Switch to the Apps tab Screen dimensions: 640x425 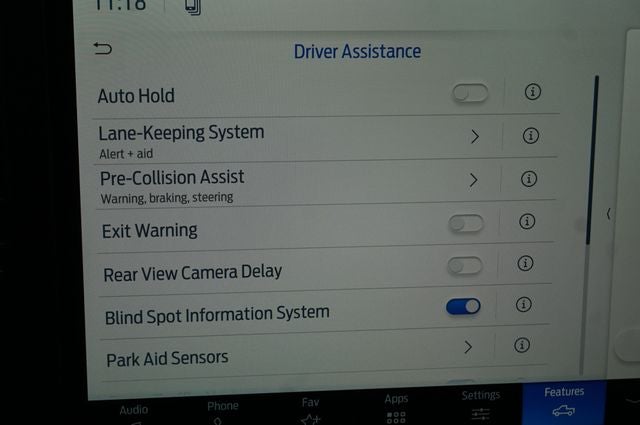pos(396,409)
